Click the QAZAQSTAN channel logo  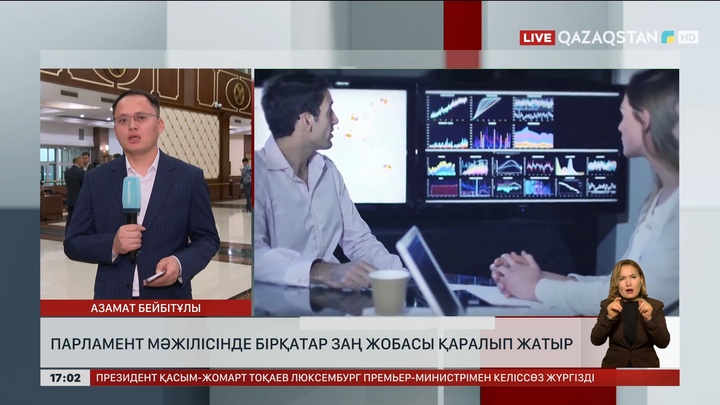[x=615, y=38]
